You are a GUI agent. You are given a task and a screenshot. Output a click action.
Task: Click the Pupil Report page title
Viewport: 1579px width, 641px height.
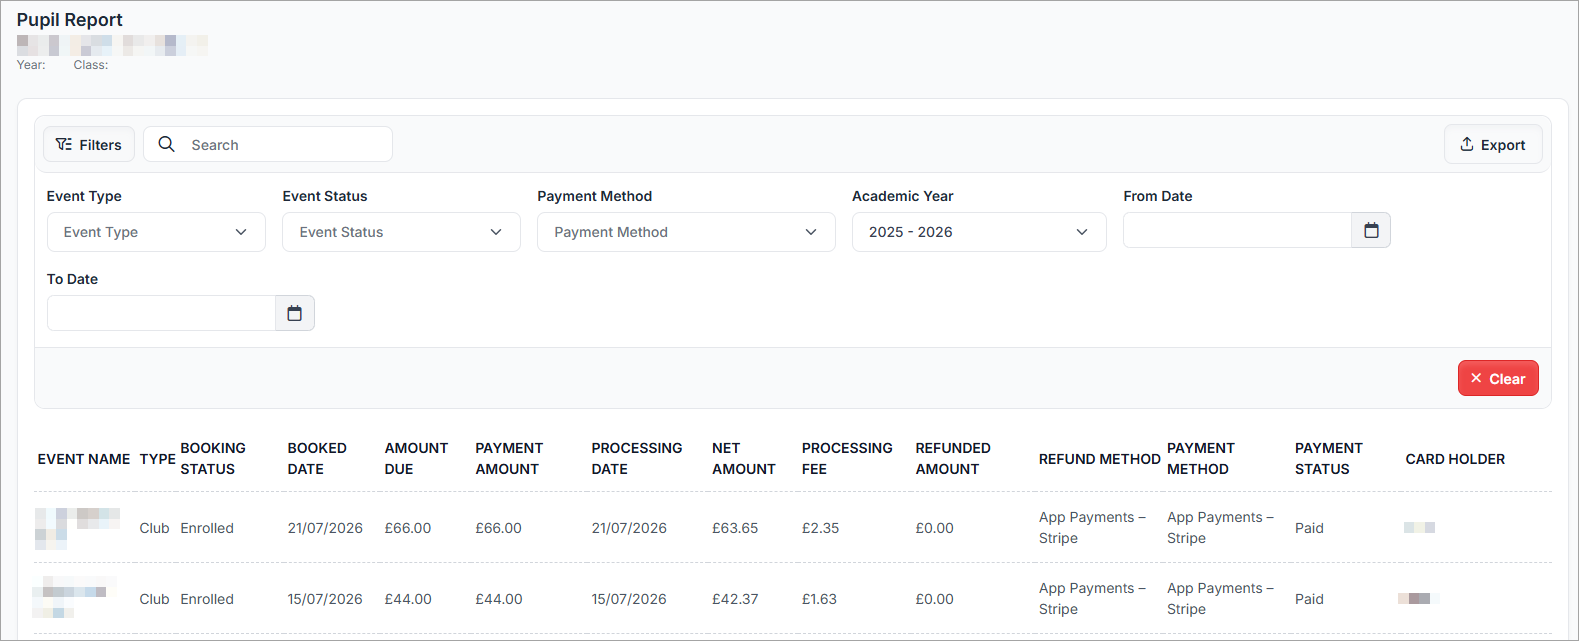[70, 20]
